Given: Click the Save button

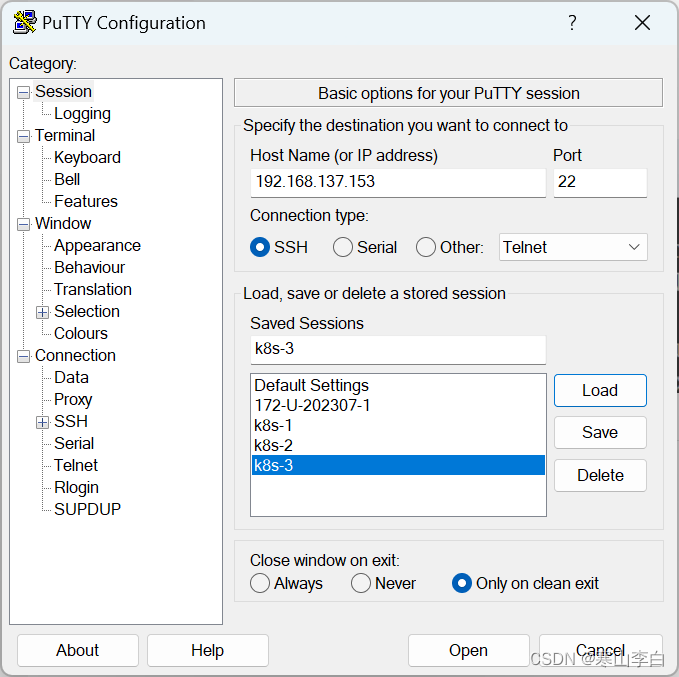Looking at the screenshot, I should click(x=600, y=432).
